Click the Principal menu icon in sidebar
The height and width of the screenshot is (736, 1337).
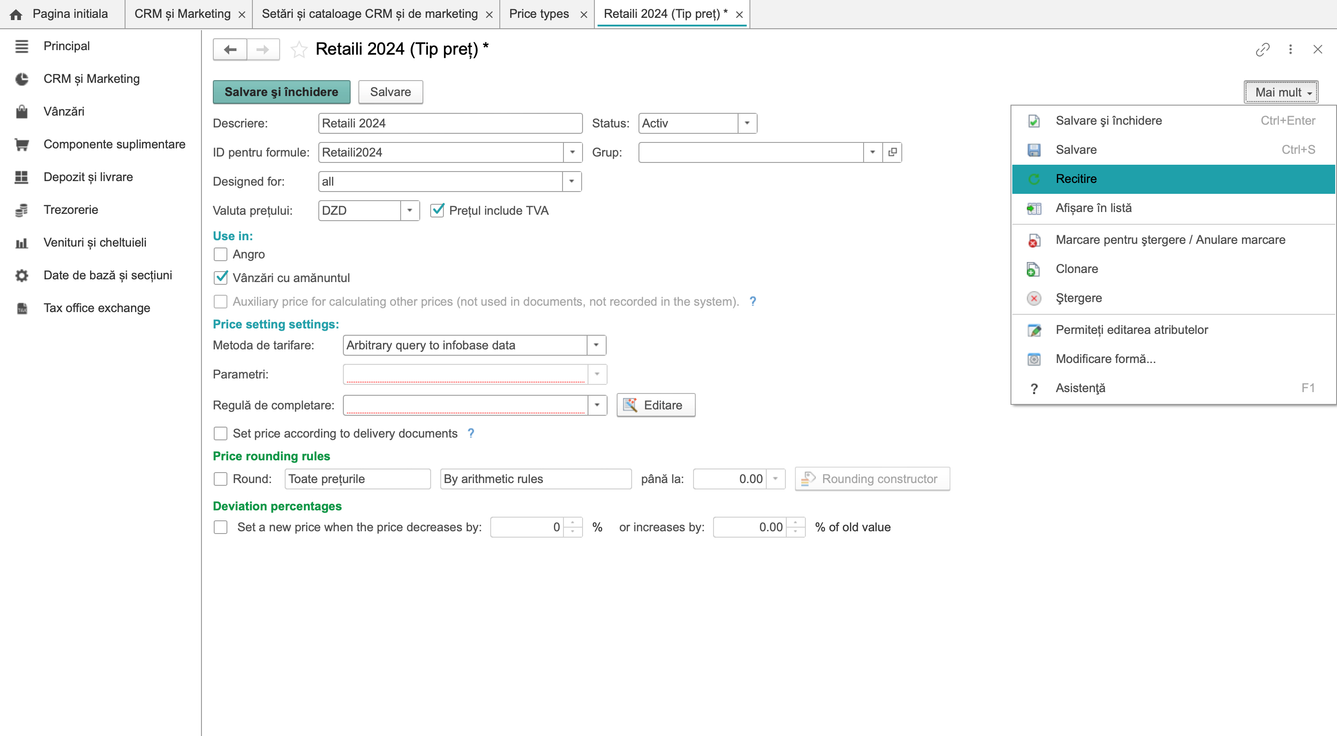pos(22,46)
